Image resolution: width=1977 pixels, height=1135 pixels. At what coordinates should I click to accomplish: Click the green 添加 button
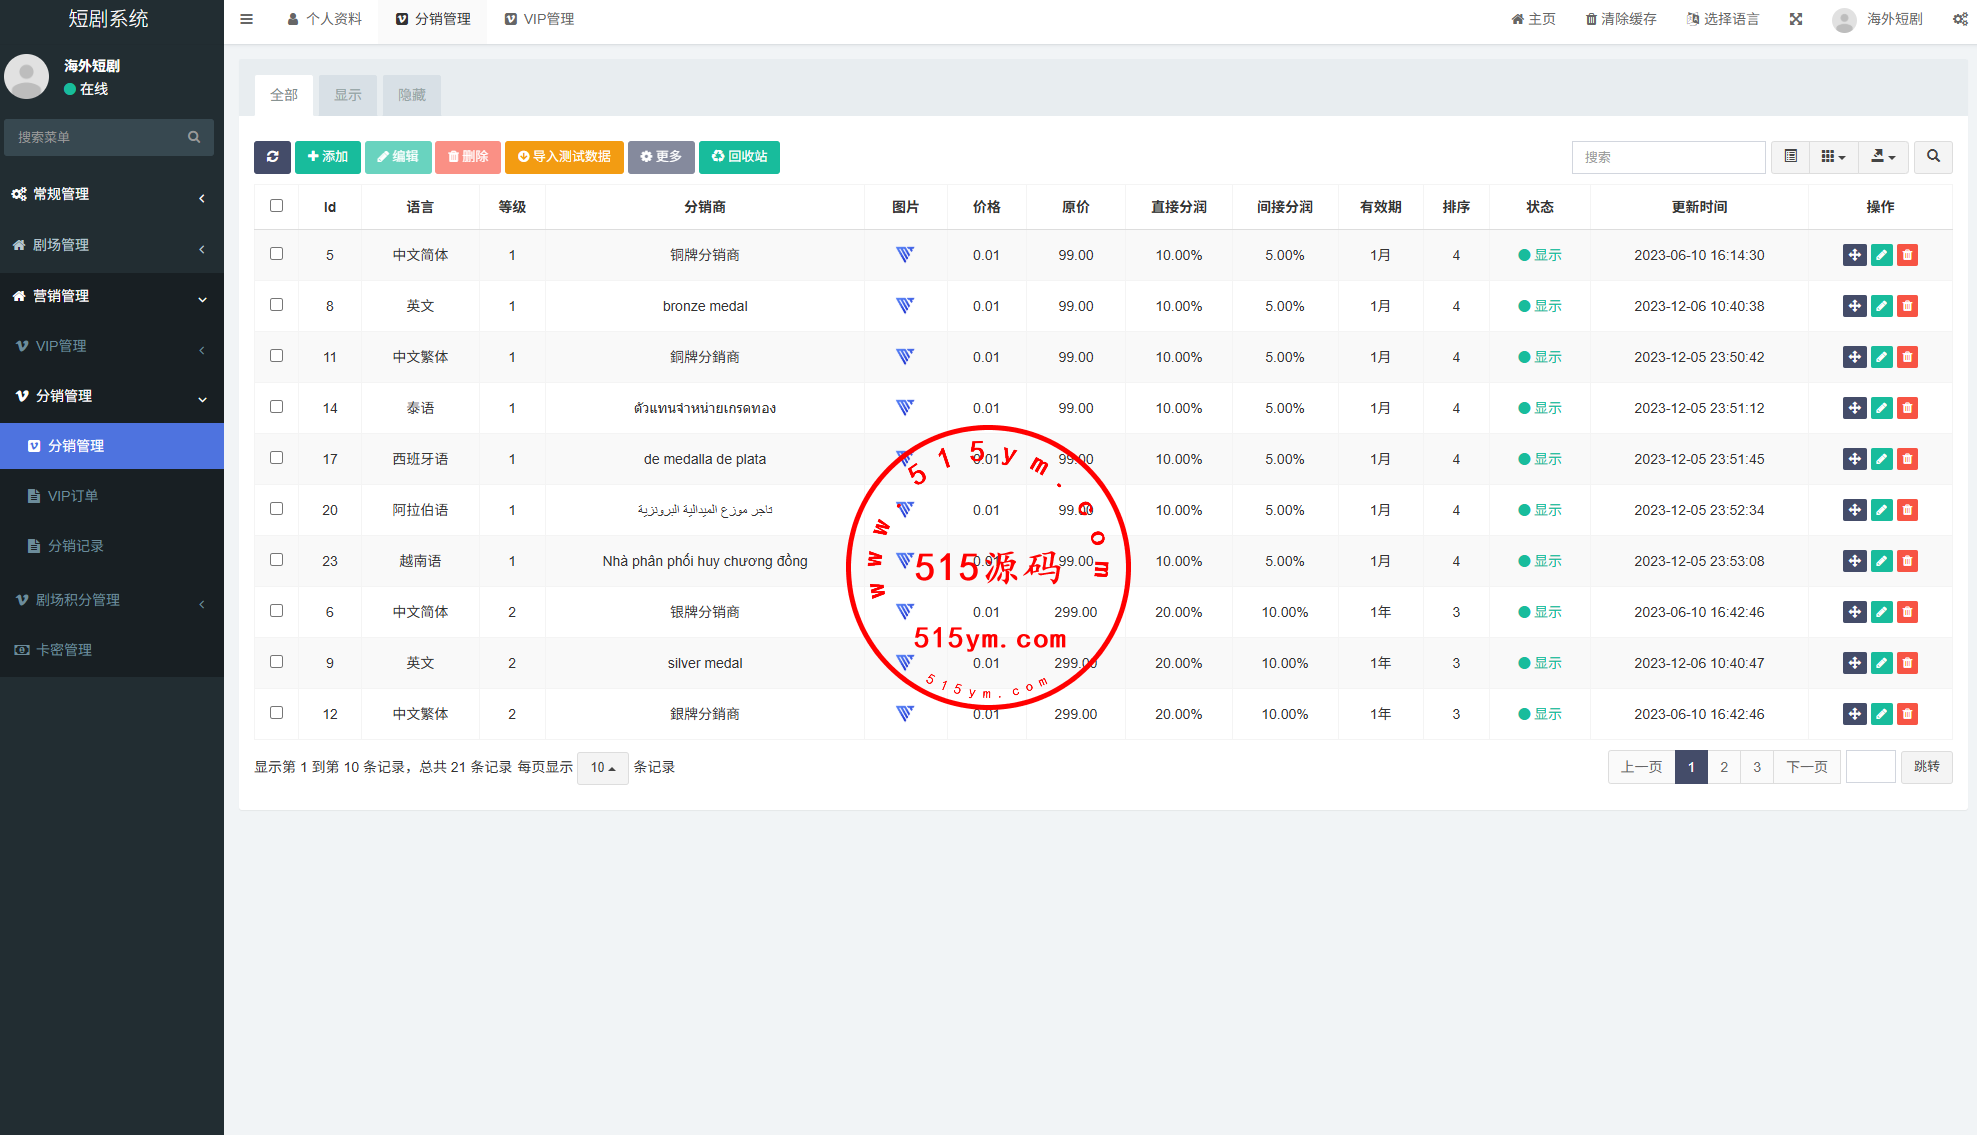(x=327, y=157)
